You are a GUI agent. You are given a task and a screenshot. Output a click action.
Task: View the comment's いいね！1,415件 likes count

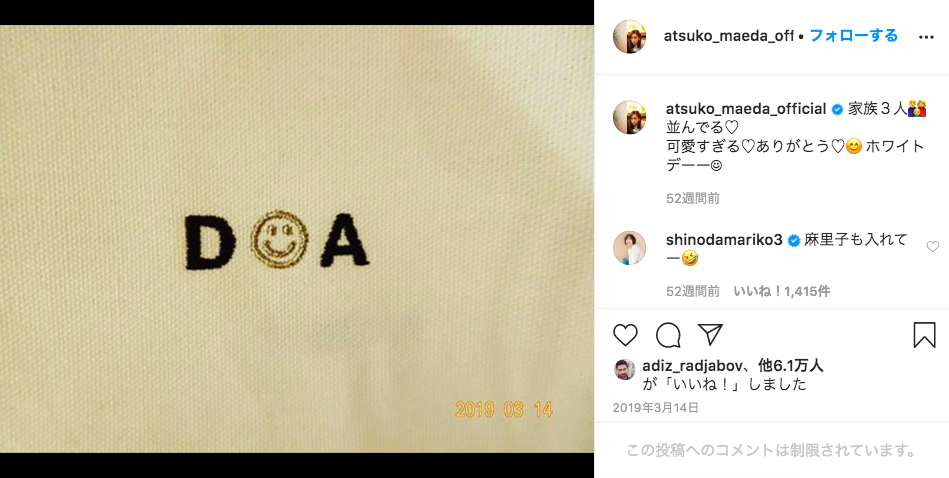[x=782, y=292]
